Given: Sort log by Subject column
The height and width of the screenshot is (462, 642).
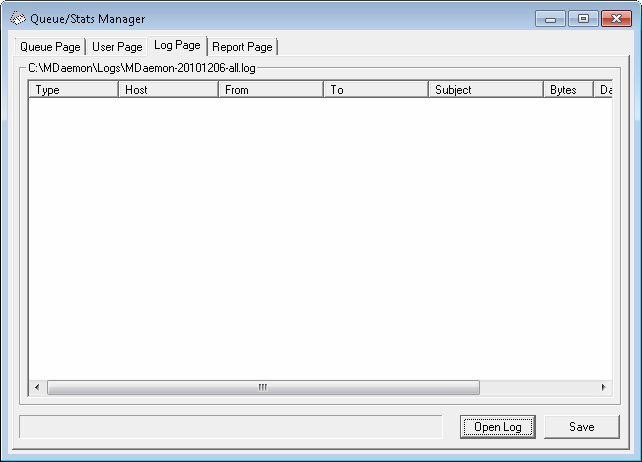Looking at the screenshot, I should [x=485, y=90].
